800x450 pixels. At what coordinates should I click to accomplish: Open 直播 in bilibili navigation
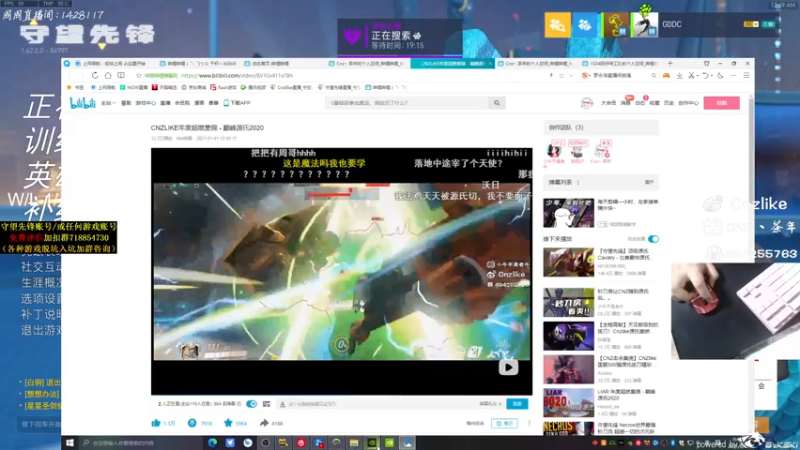pos(165,103)
